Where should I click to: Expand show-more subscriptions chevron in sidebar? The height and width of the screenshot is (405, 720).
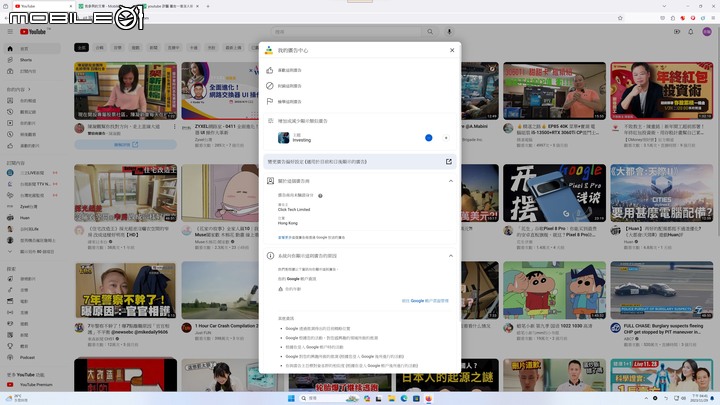(10, 252)
